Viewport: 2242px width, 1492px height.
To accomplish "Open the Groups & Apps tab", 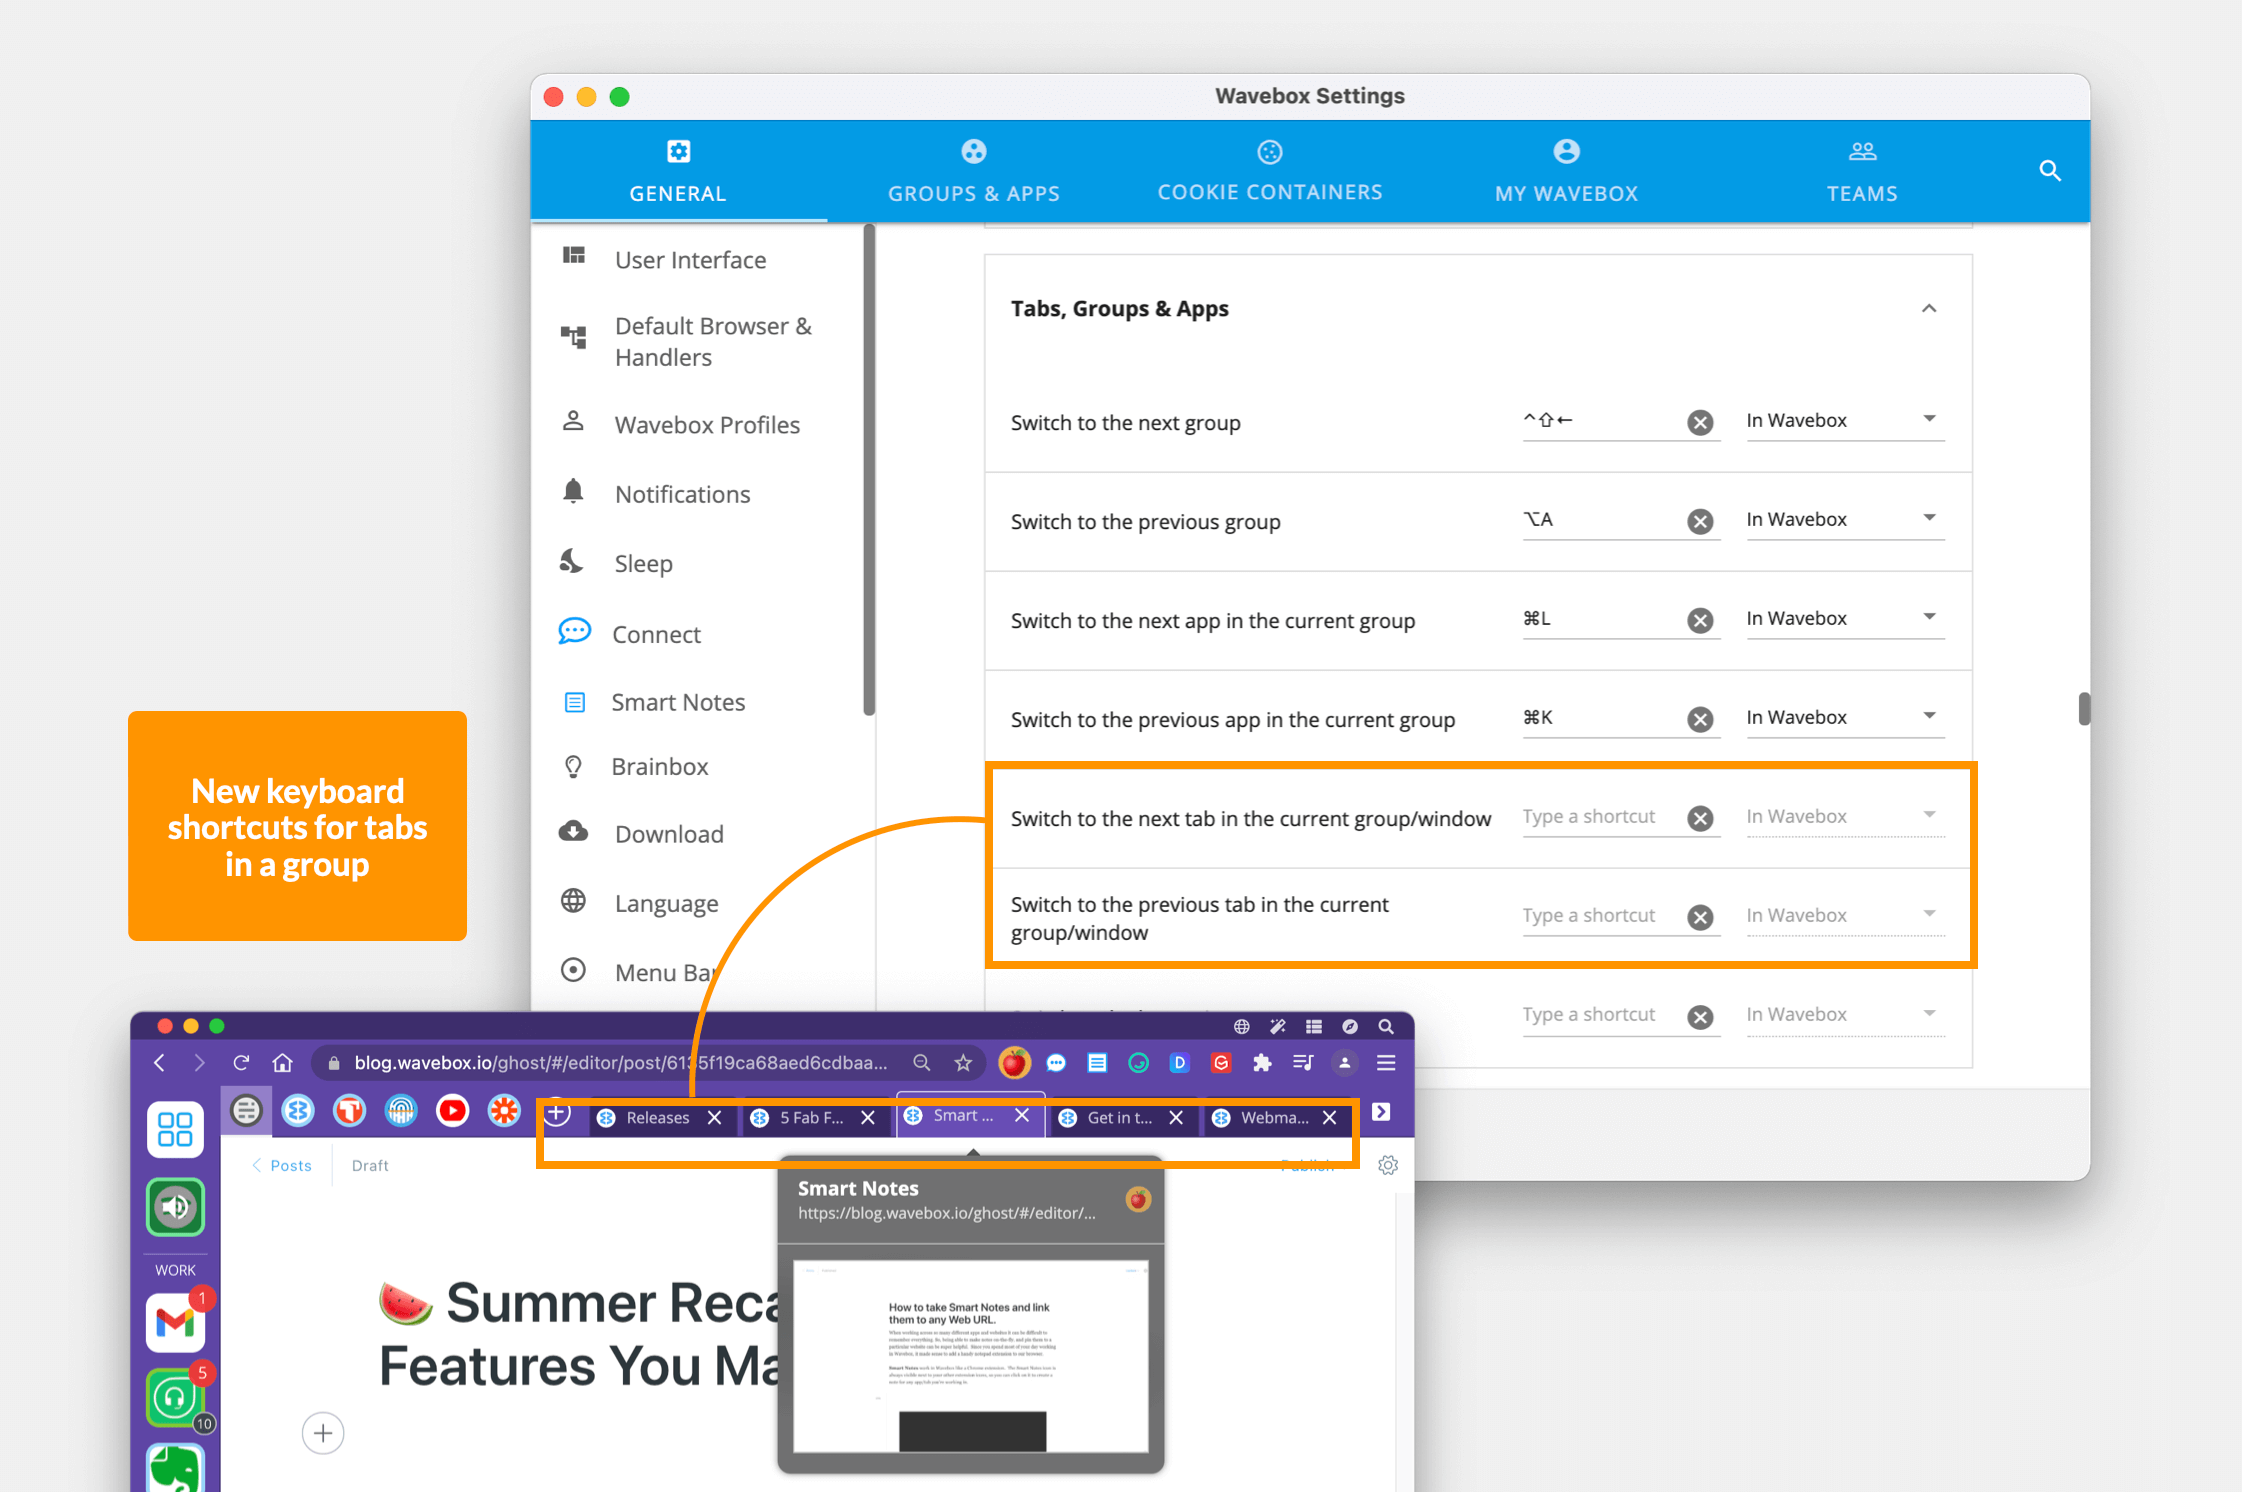I will pyautogui.click(x=974, y=171).
